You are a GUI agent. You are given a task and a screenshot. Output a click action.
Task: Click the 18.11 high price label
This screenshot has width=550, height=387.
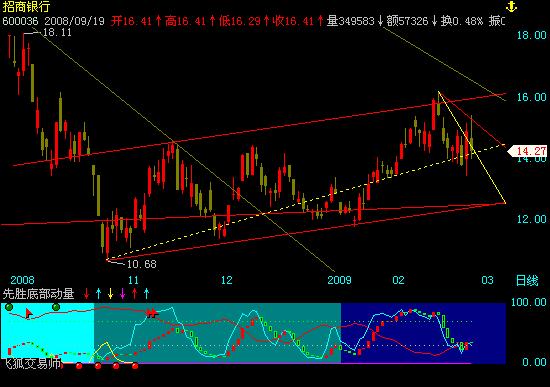pyautogui.click(x=57, y=33)
